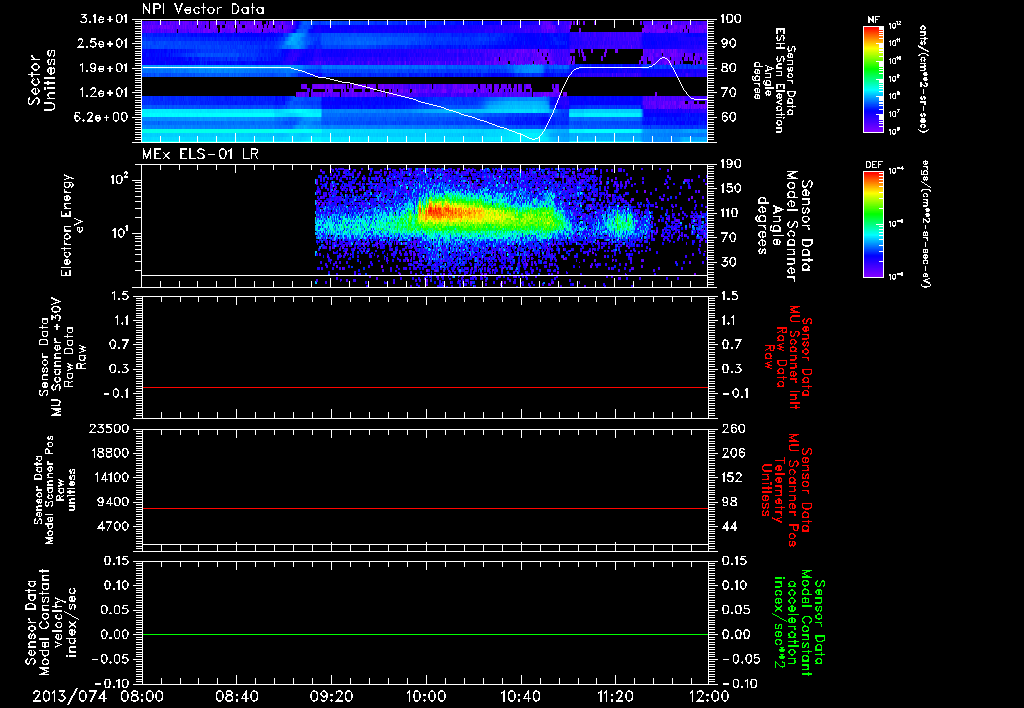Click the '10²' electron energy tick label
Viewport: 1024px width, 708px height.
click(118, 180)
